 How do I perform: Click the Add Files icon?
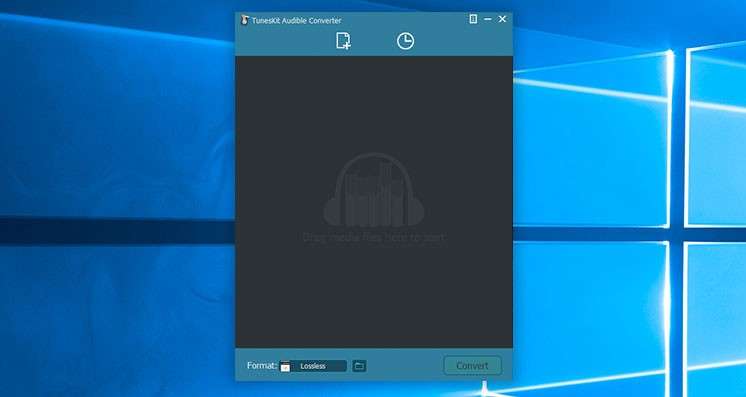pyautogui.click(x=343, y=41)
